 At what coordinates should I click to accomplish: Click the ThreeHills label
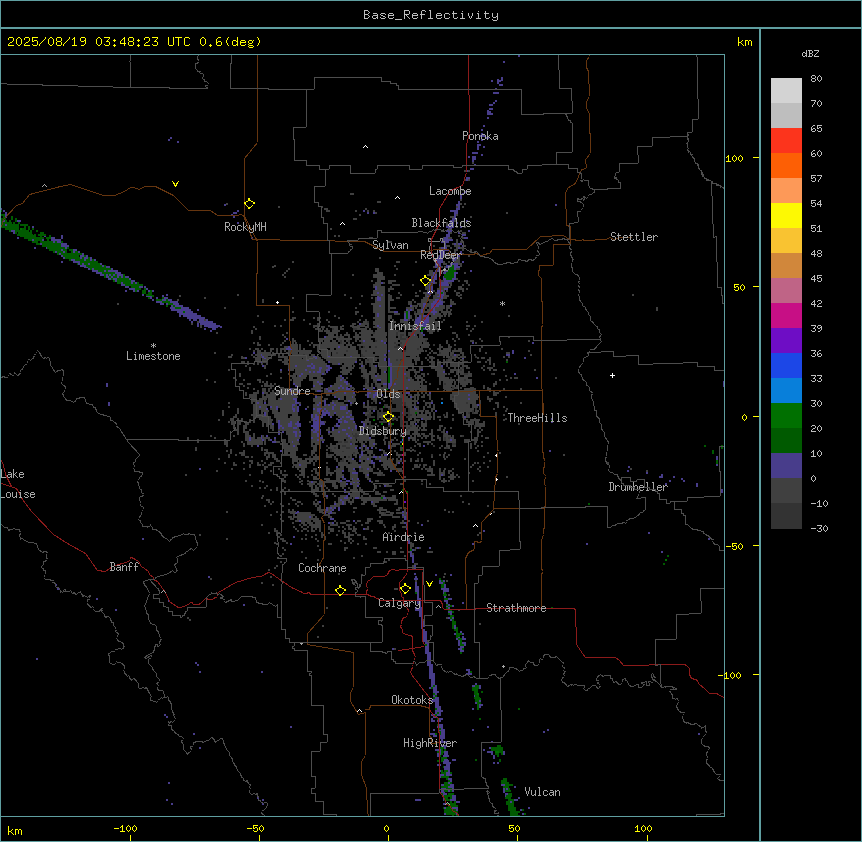537,418
